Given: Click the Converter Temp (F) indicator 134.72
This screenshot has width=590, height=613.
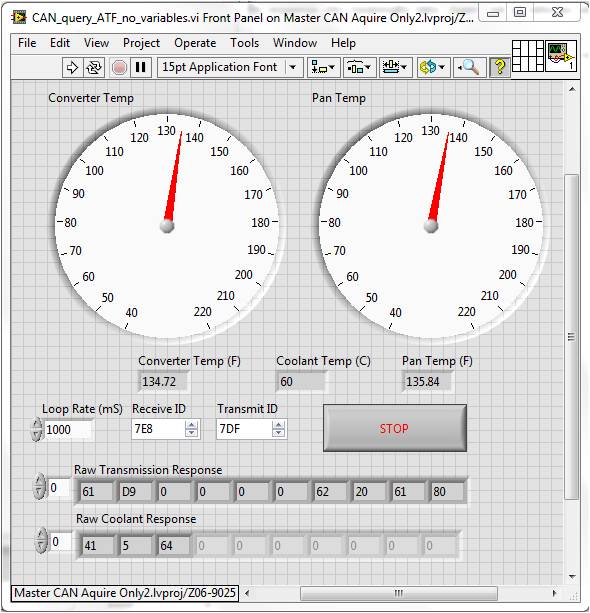Looking at the screenshot, I should pos(163,381).
